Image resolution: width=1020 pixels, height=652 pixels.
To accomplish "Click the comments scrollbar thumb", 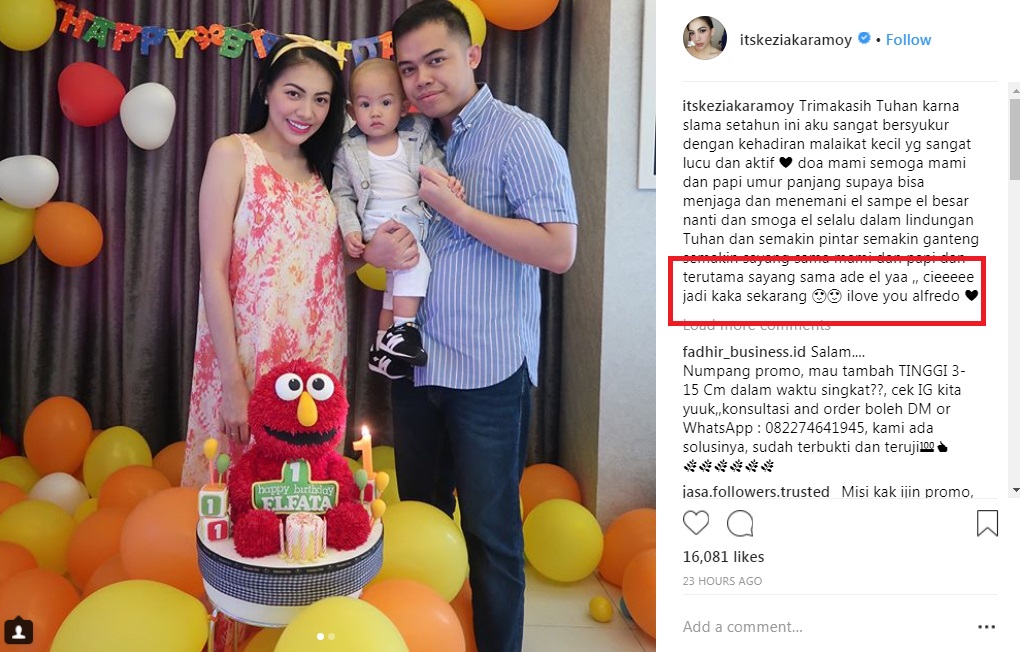I will pyautogui.click(x=1015, y=139).
